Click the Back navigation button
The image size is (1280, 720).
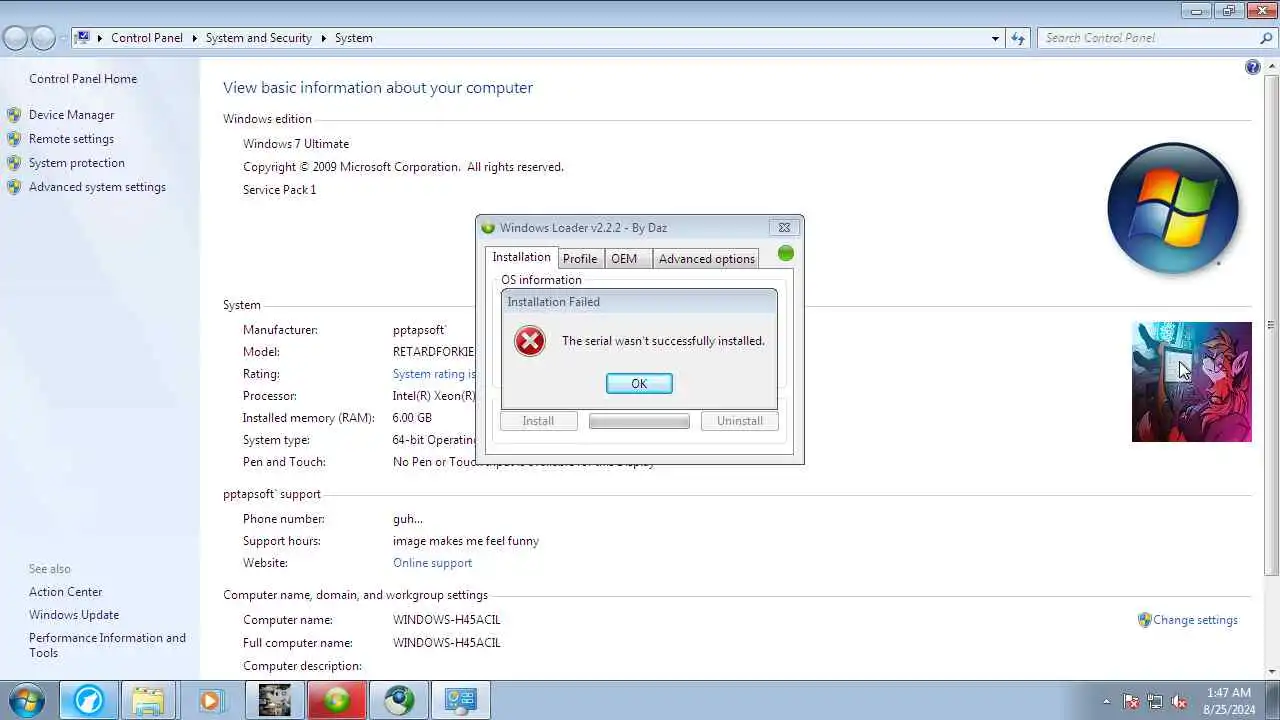(x=15, y=38)
